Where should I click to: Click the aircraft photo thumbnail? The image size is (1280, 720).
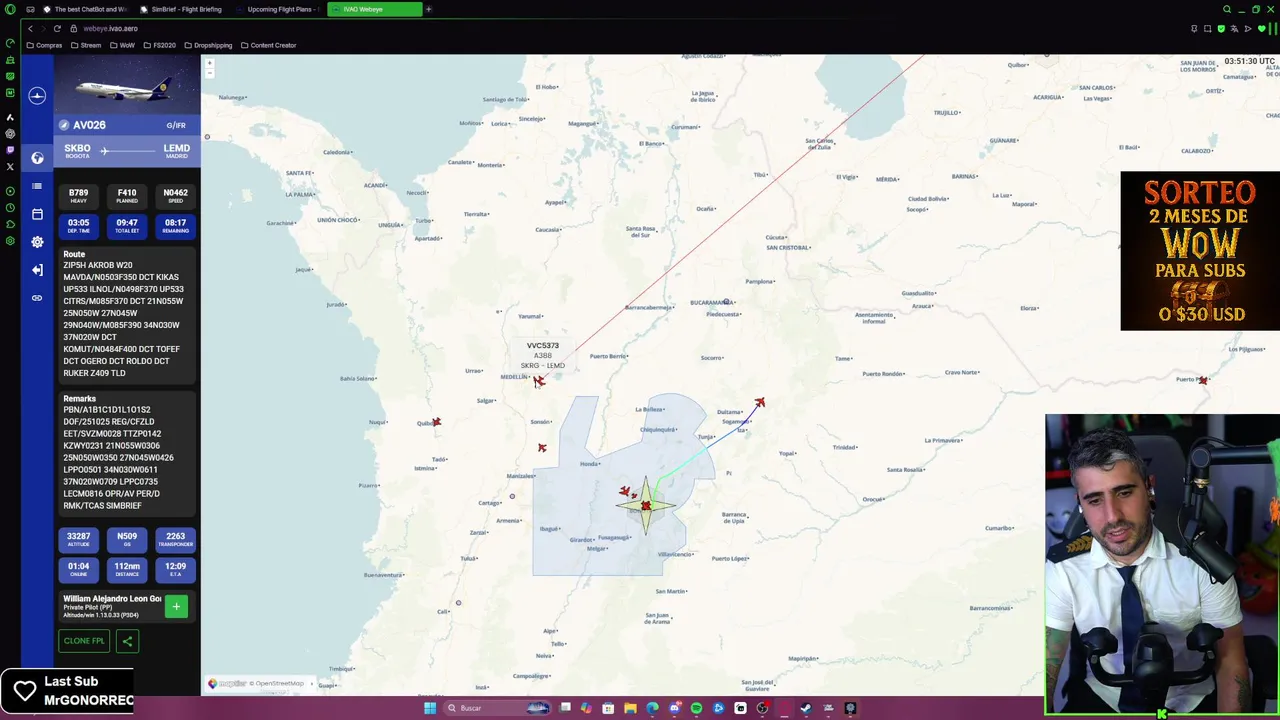(127, 85)
